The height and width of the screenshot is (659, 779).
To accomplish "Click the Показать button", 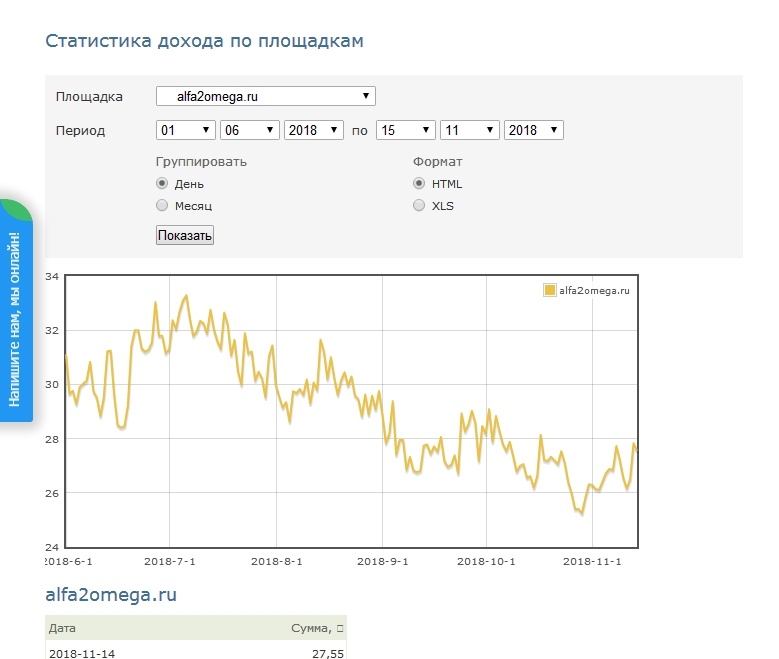I will pyautogui.click(x=185, y=235).
